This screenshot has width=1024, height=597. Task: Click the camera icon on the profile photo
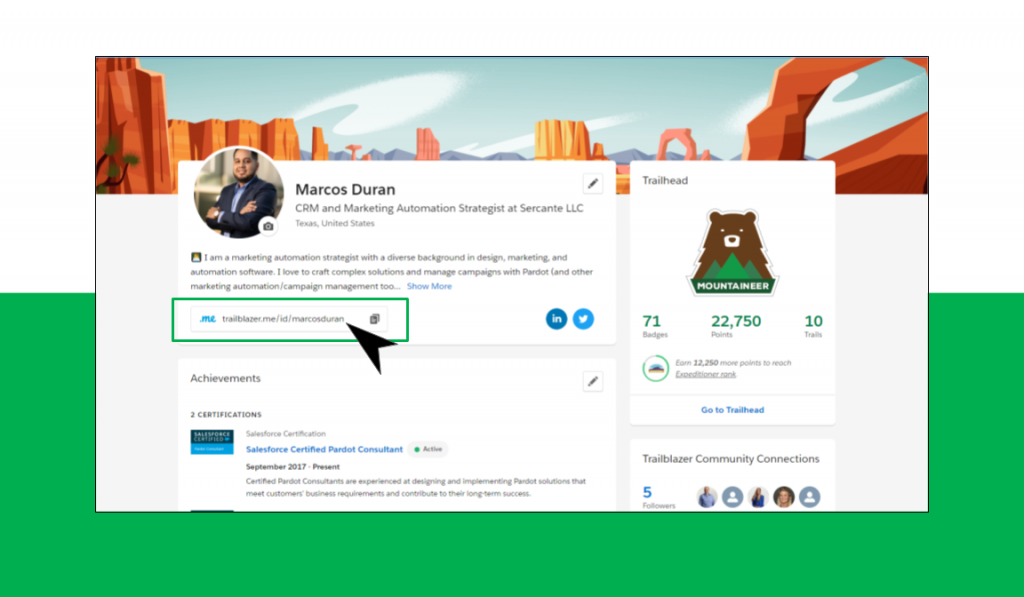(x=268, y=226)
